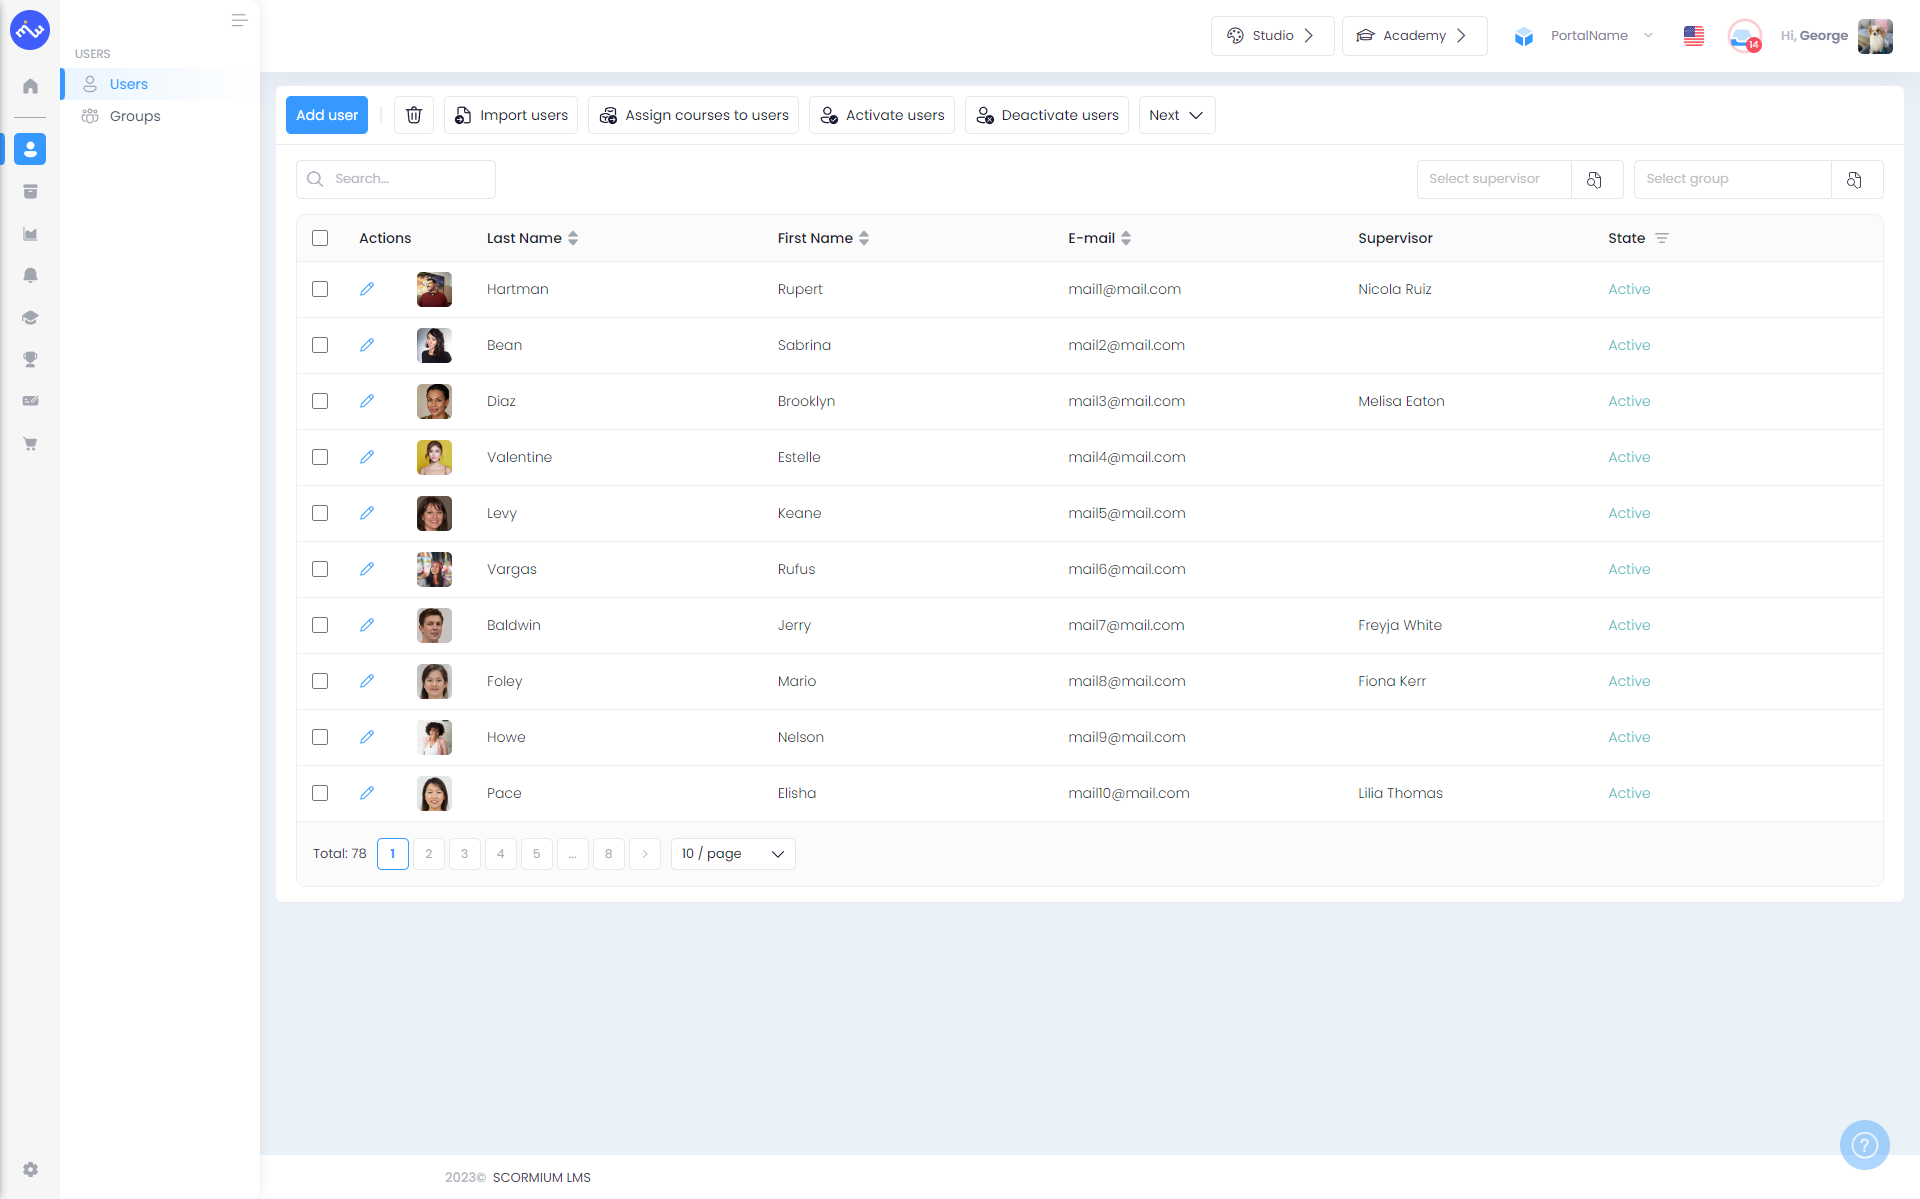
Task: Tick the checkbox for Pace row
Action: 320,793
